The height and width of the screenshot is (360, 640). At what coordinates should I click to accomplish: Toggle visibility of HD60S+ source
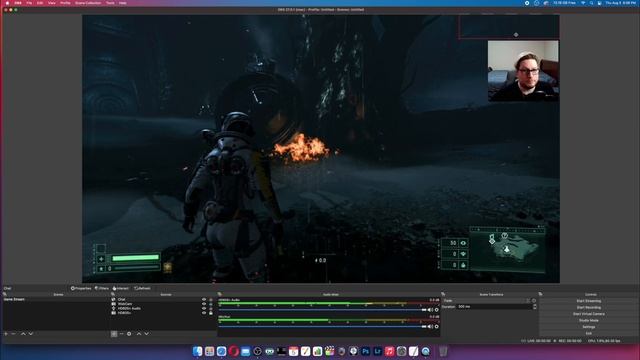pos(204,313)
